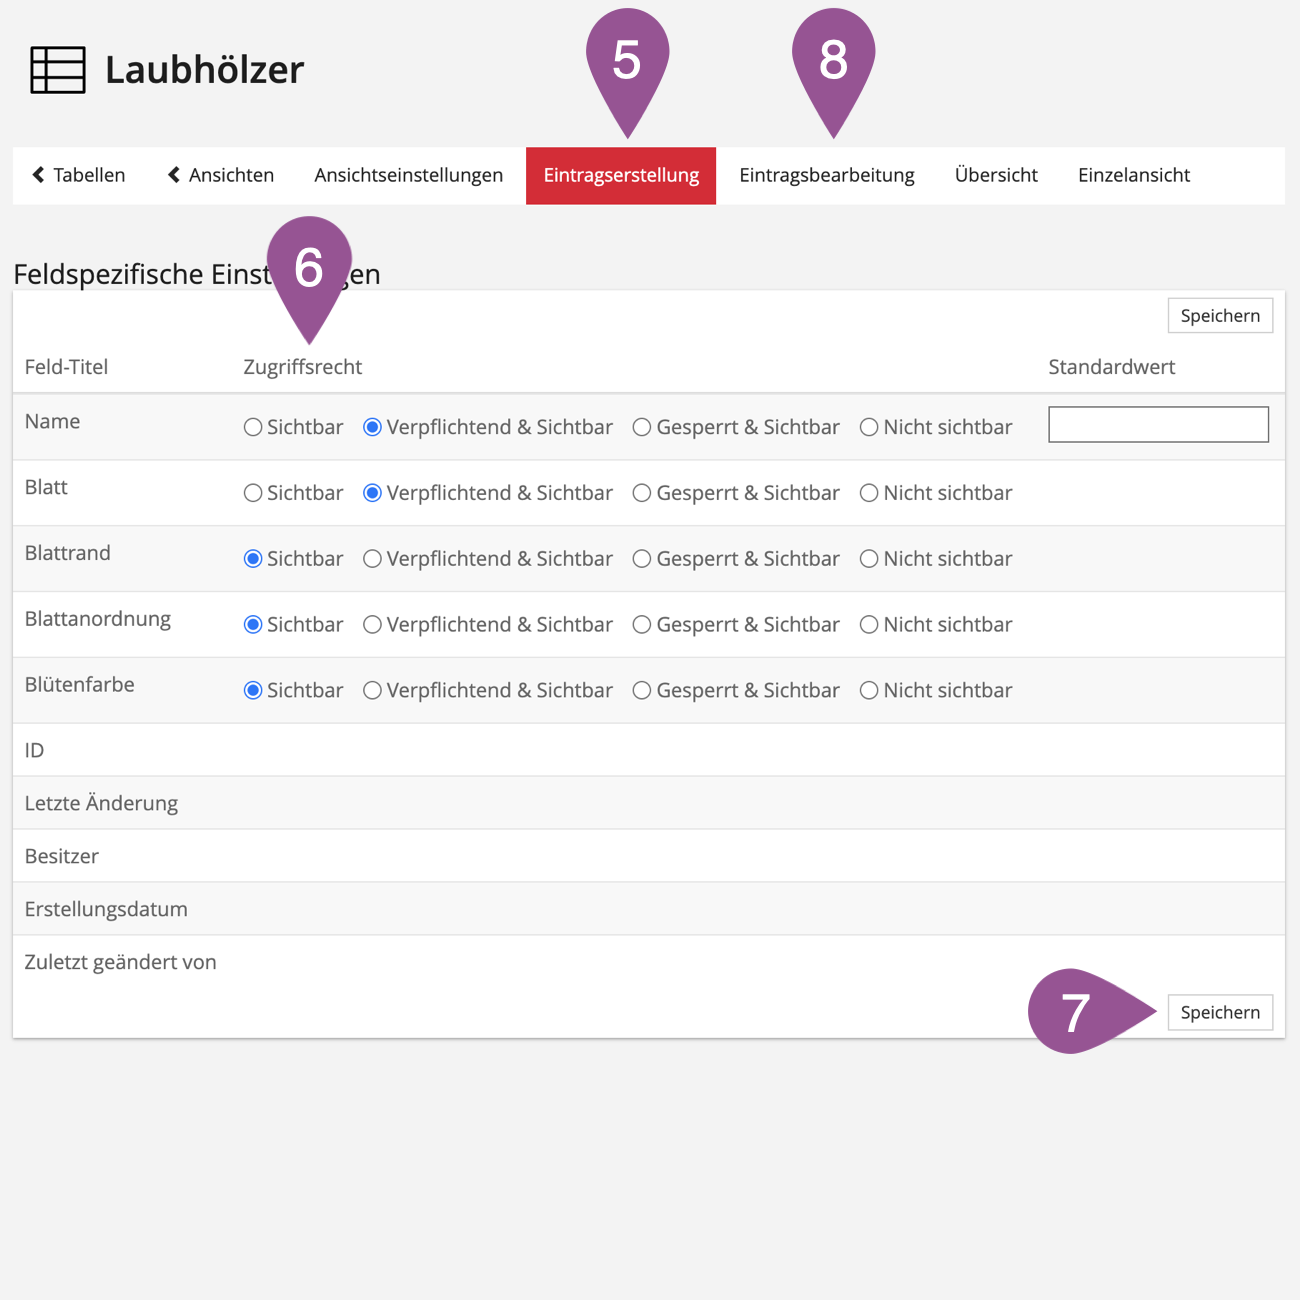Open the Ansichtseinstellungen tab
Screen dimensions: 1300x1300
[x=408, y=175]
